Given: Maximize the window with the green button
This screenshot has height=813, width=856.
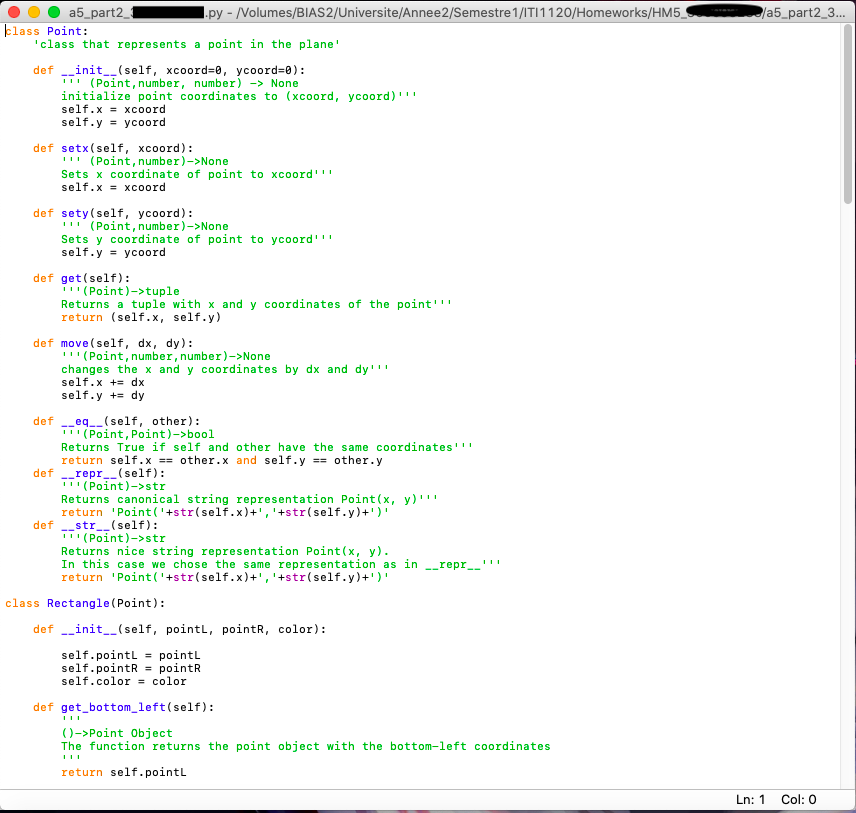Looking at the screenshot, I should (x=53, y=12).
